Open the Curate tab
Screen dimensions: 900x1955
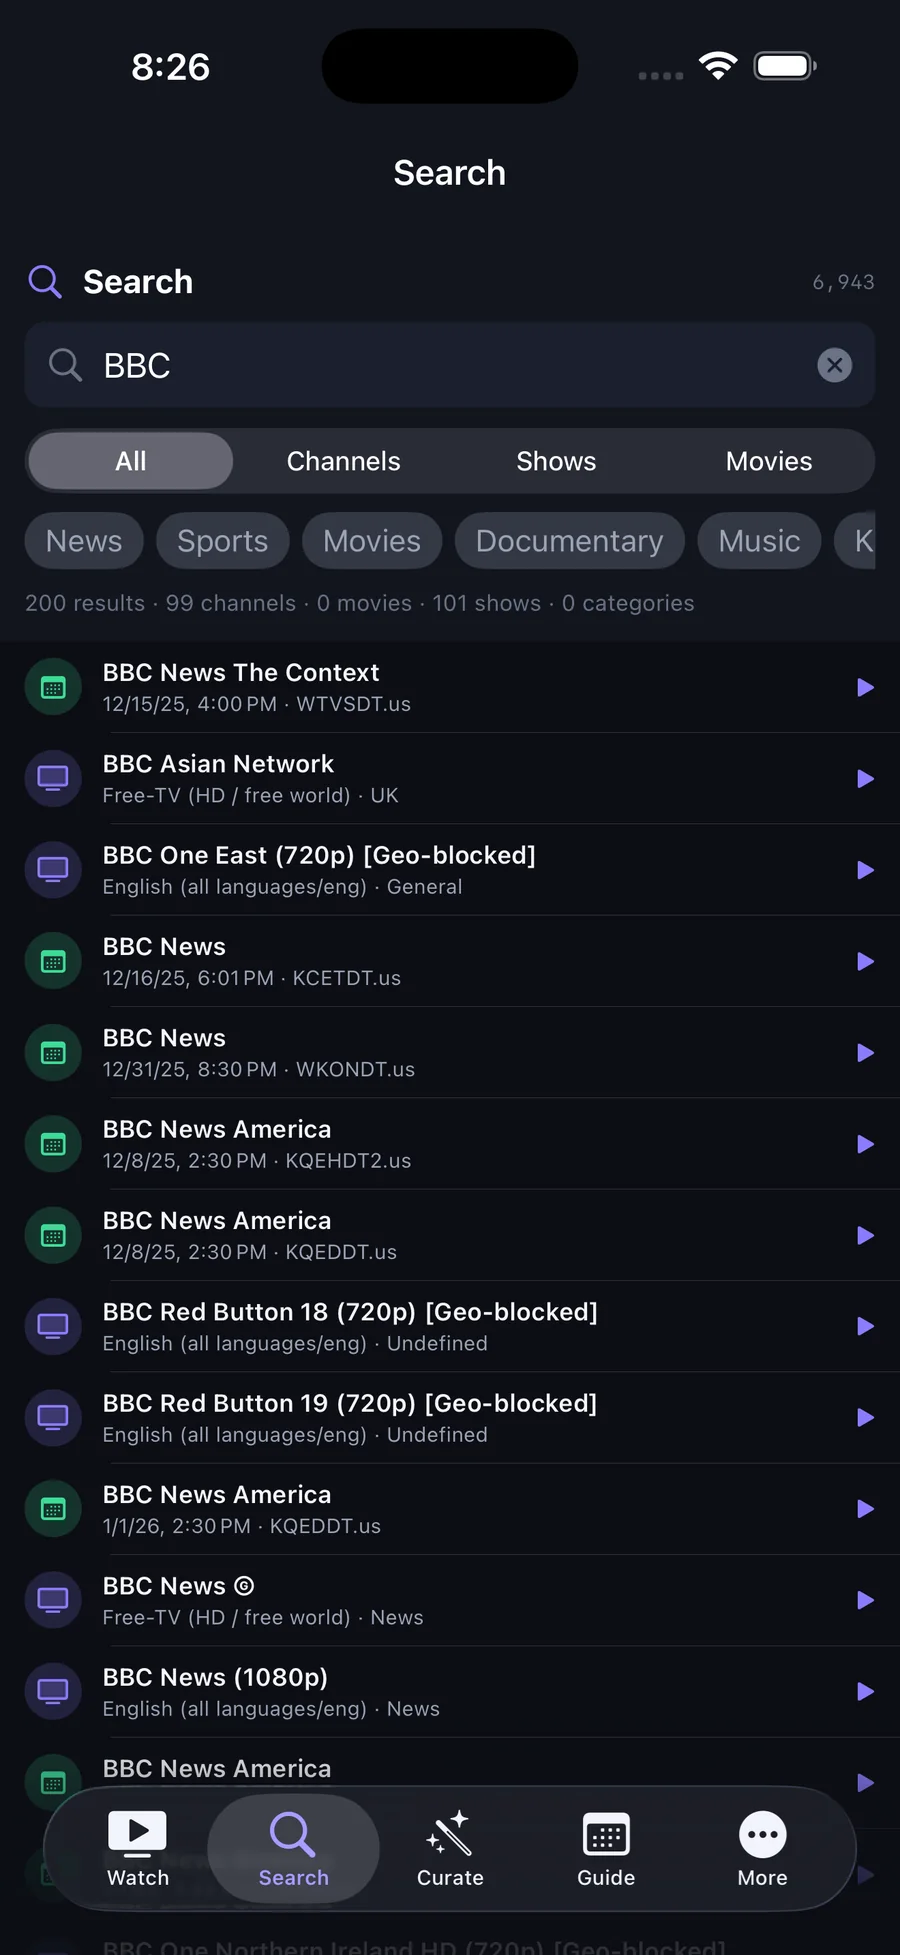click(x=450, y=1849)
